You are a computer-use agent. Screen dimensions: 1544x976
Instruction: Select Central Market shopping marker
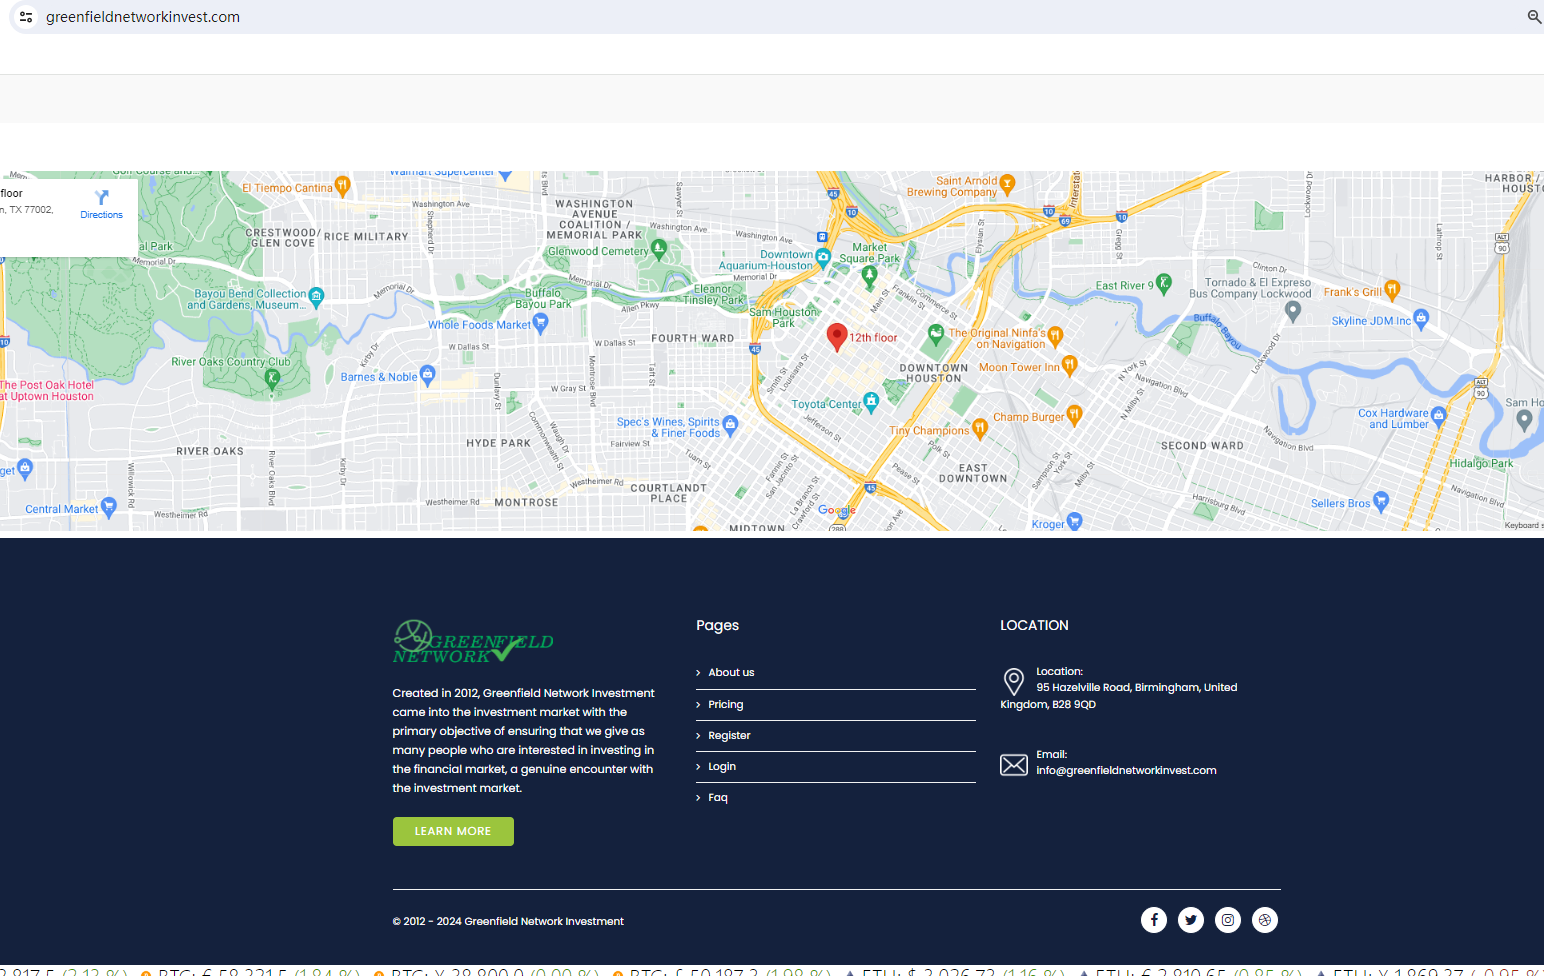pyautogui.click(x=109, y=506)
